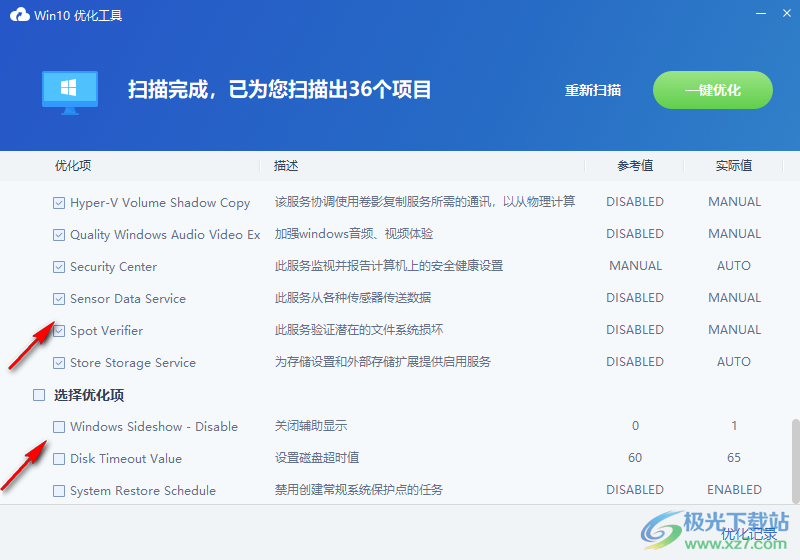Uncheck Spot Verifier checkbox
Viewport: 800px width, 560px height.
(x=59, y=331)
